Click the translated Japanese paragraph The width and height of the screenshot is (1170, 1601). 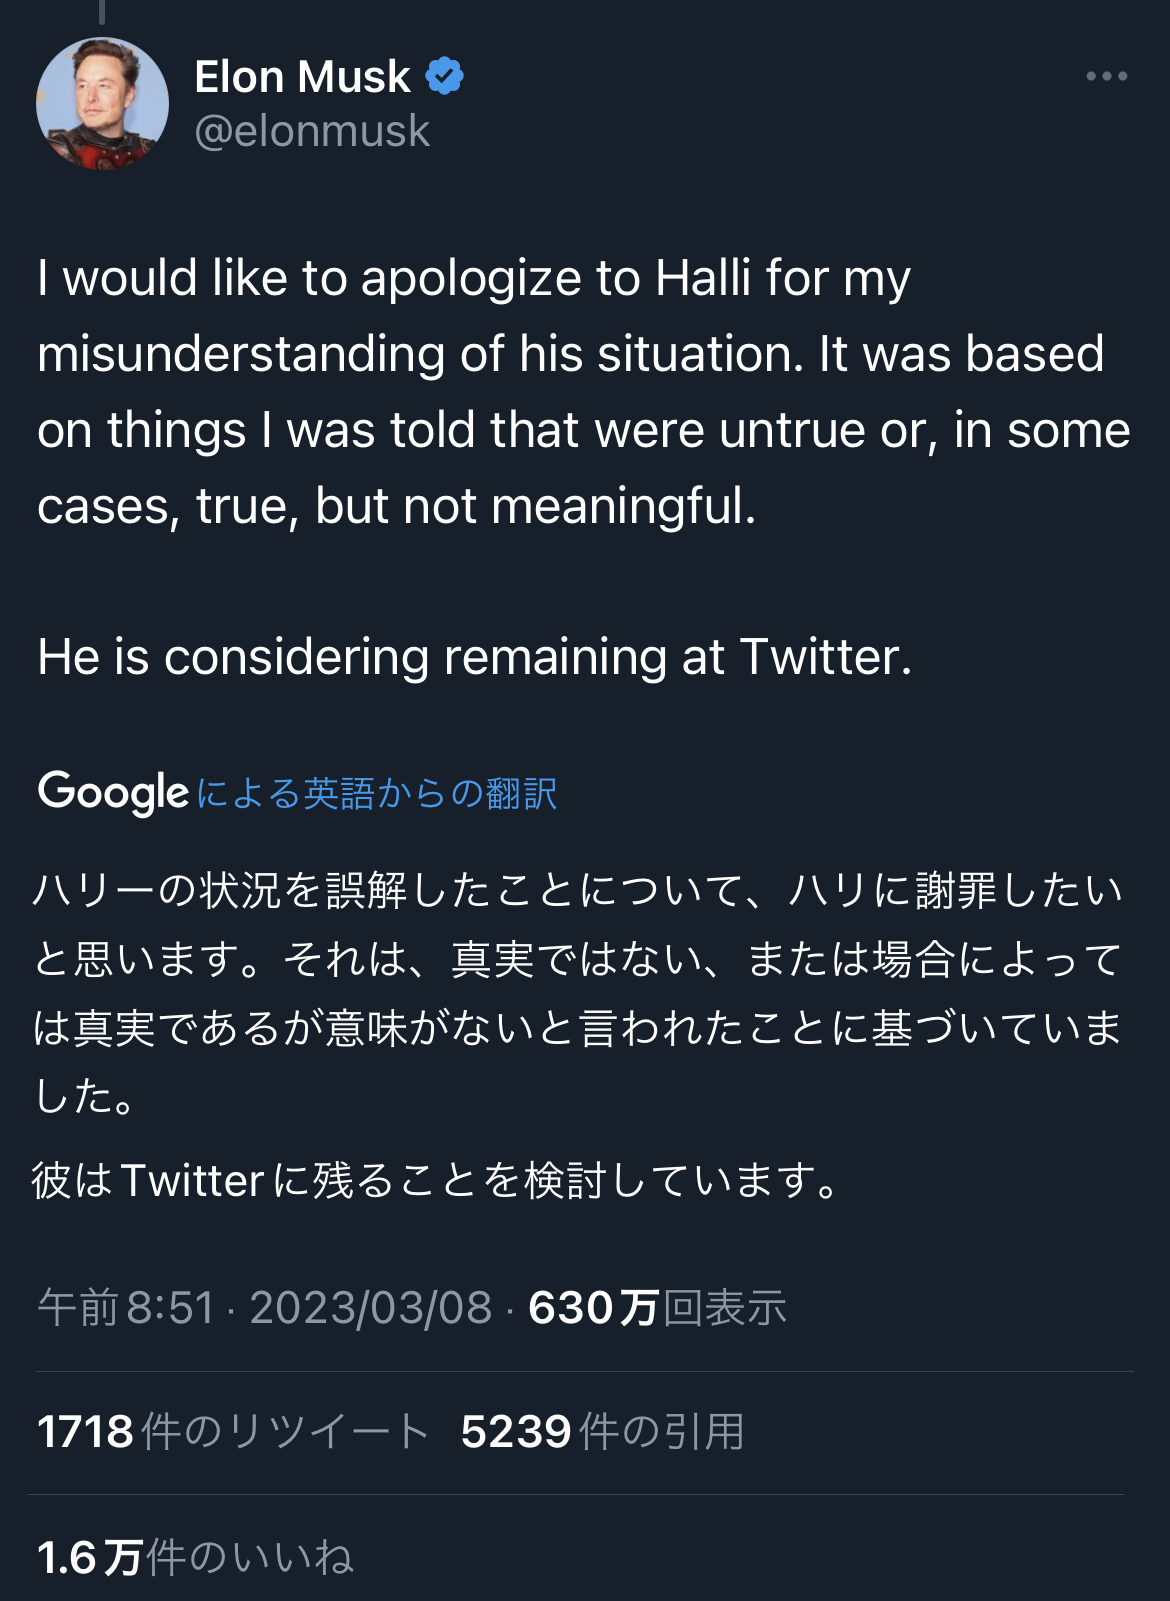tap(578, 993)
